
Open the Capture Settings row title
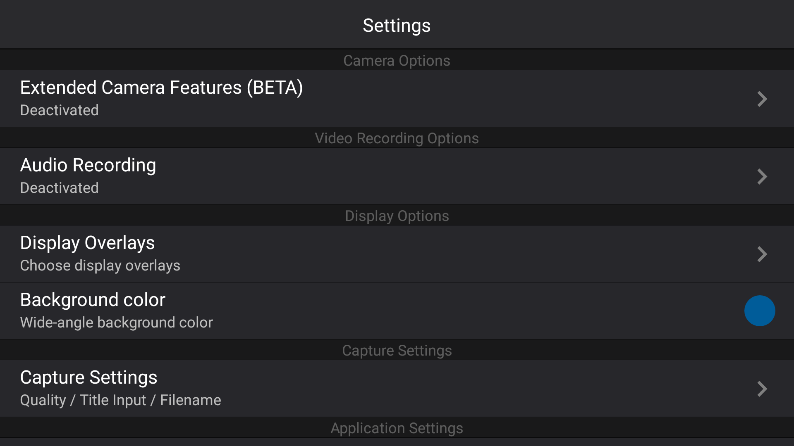click(x=89, y=378)
